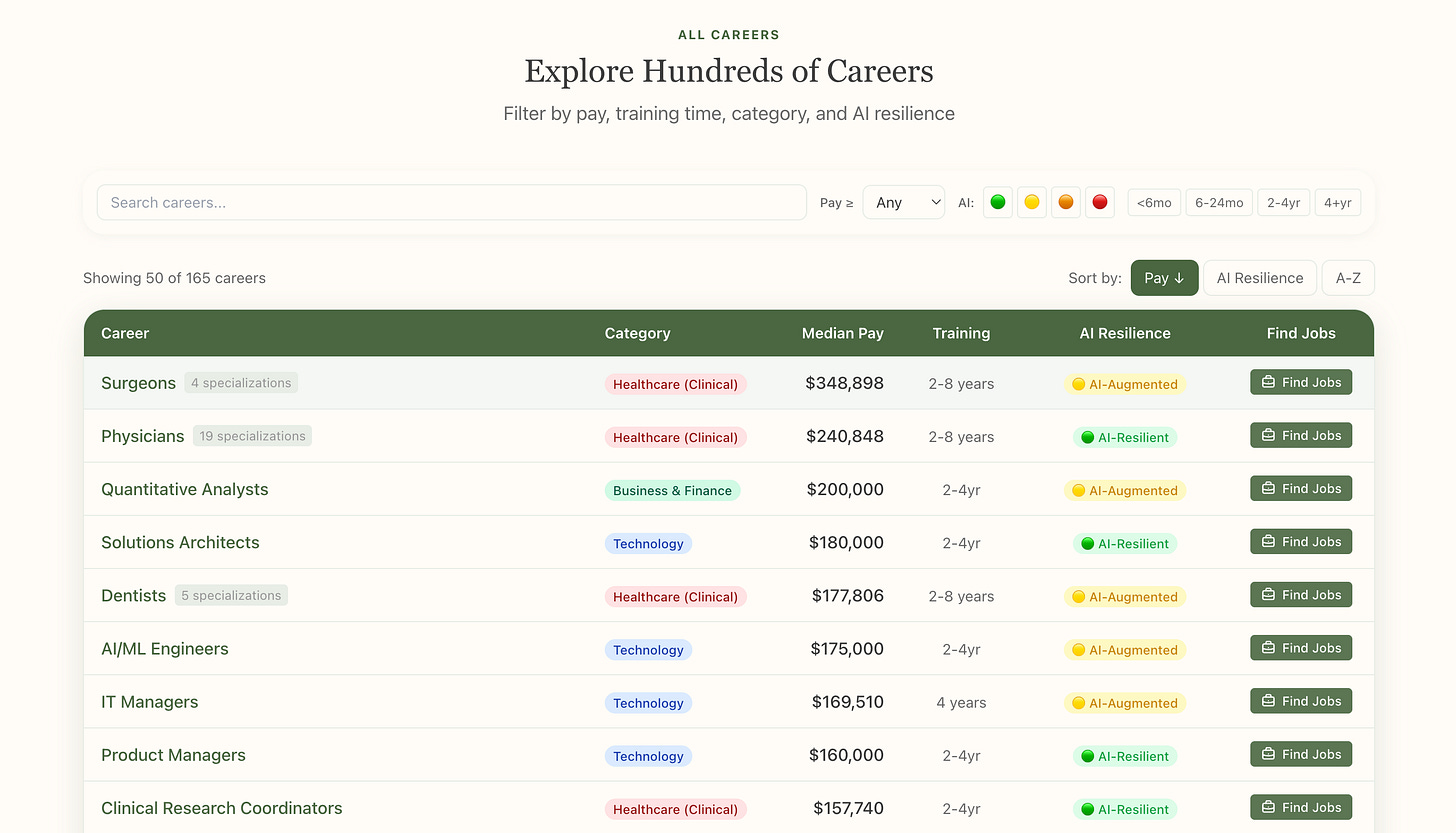
Task: Click the AI Resilience column header
Action: tap(1125, 333)
